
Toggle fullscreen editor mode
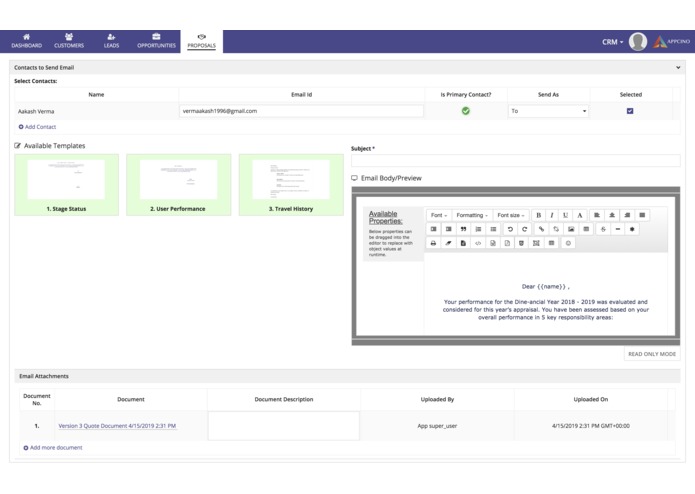[x=536, y=243]
